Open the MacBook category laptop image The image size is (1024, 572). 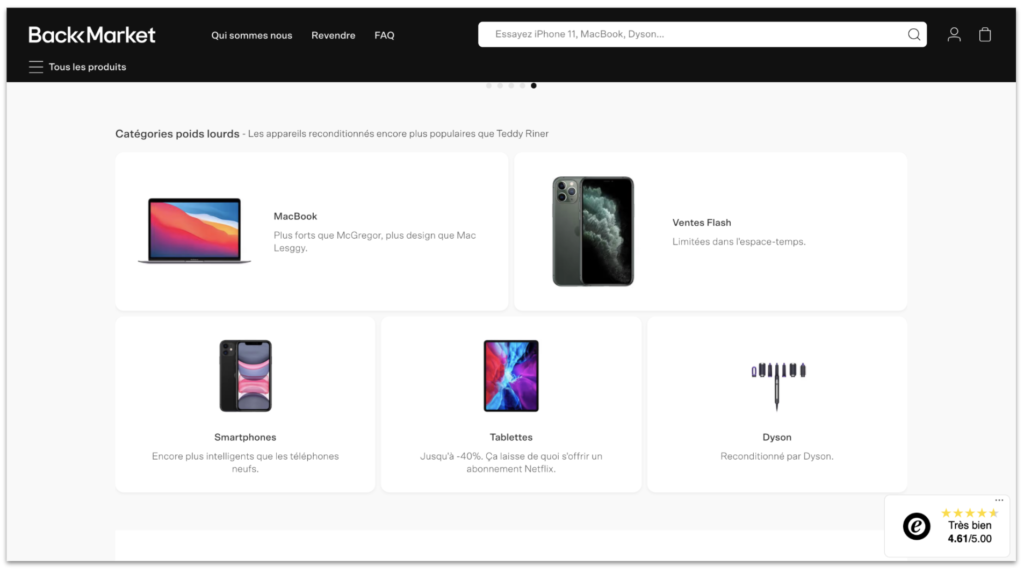(x=194, y=230)
